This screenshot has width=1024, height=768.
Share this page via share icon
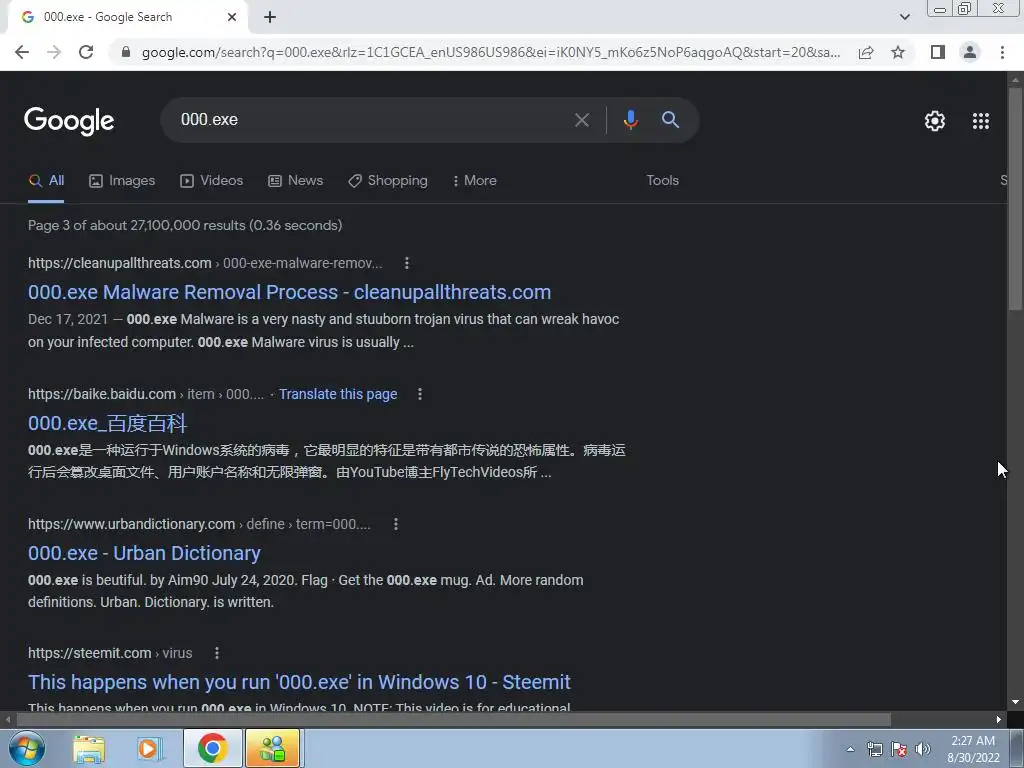tap(866, 52)
